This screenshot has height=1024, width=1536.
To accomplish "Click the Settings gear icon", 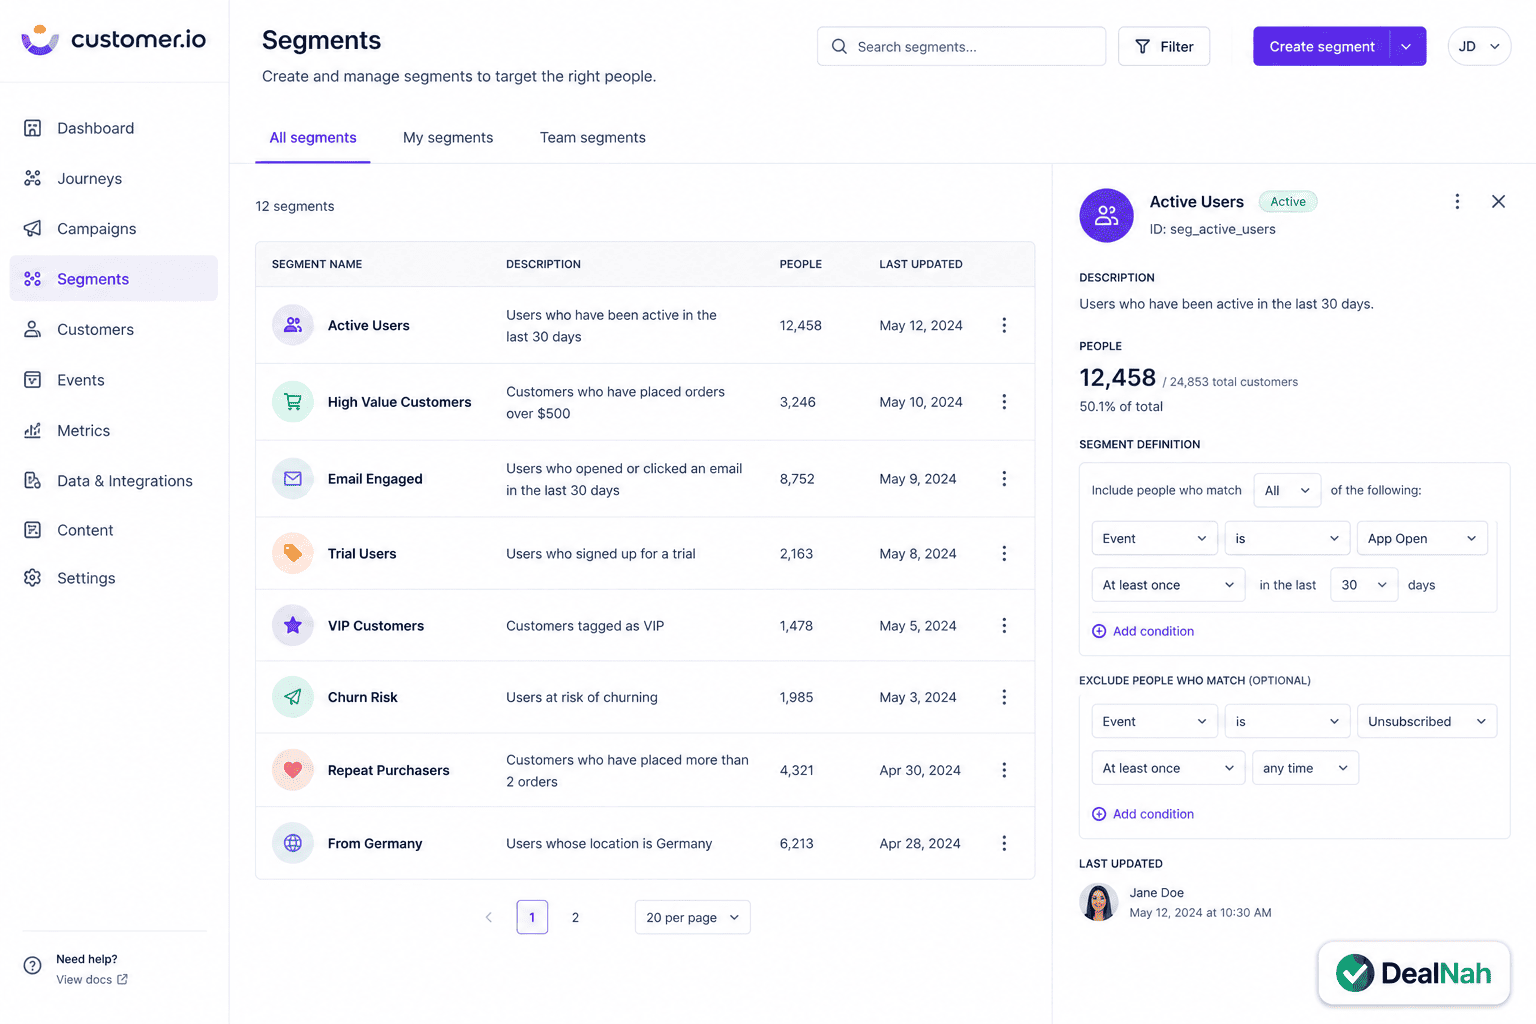I will coord(33,578).
